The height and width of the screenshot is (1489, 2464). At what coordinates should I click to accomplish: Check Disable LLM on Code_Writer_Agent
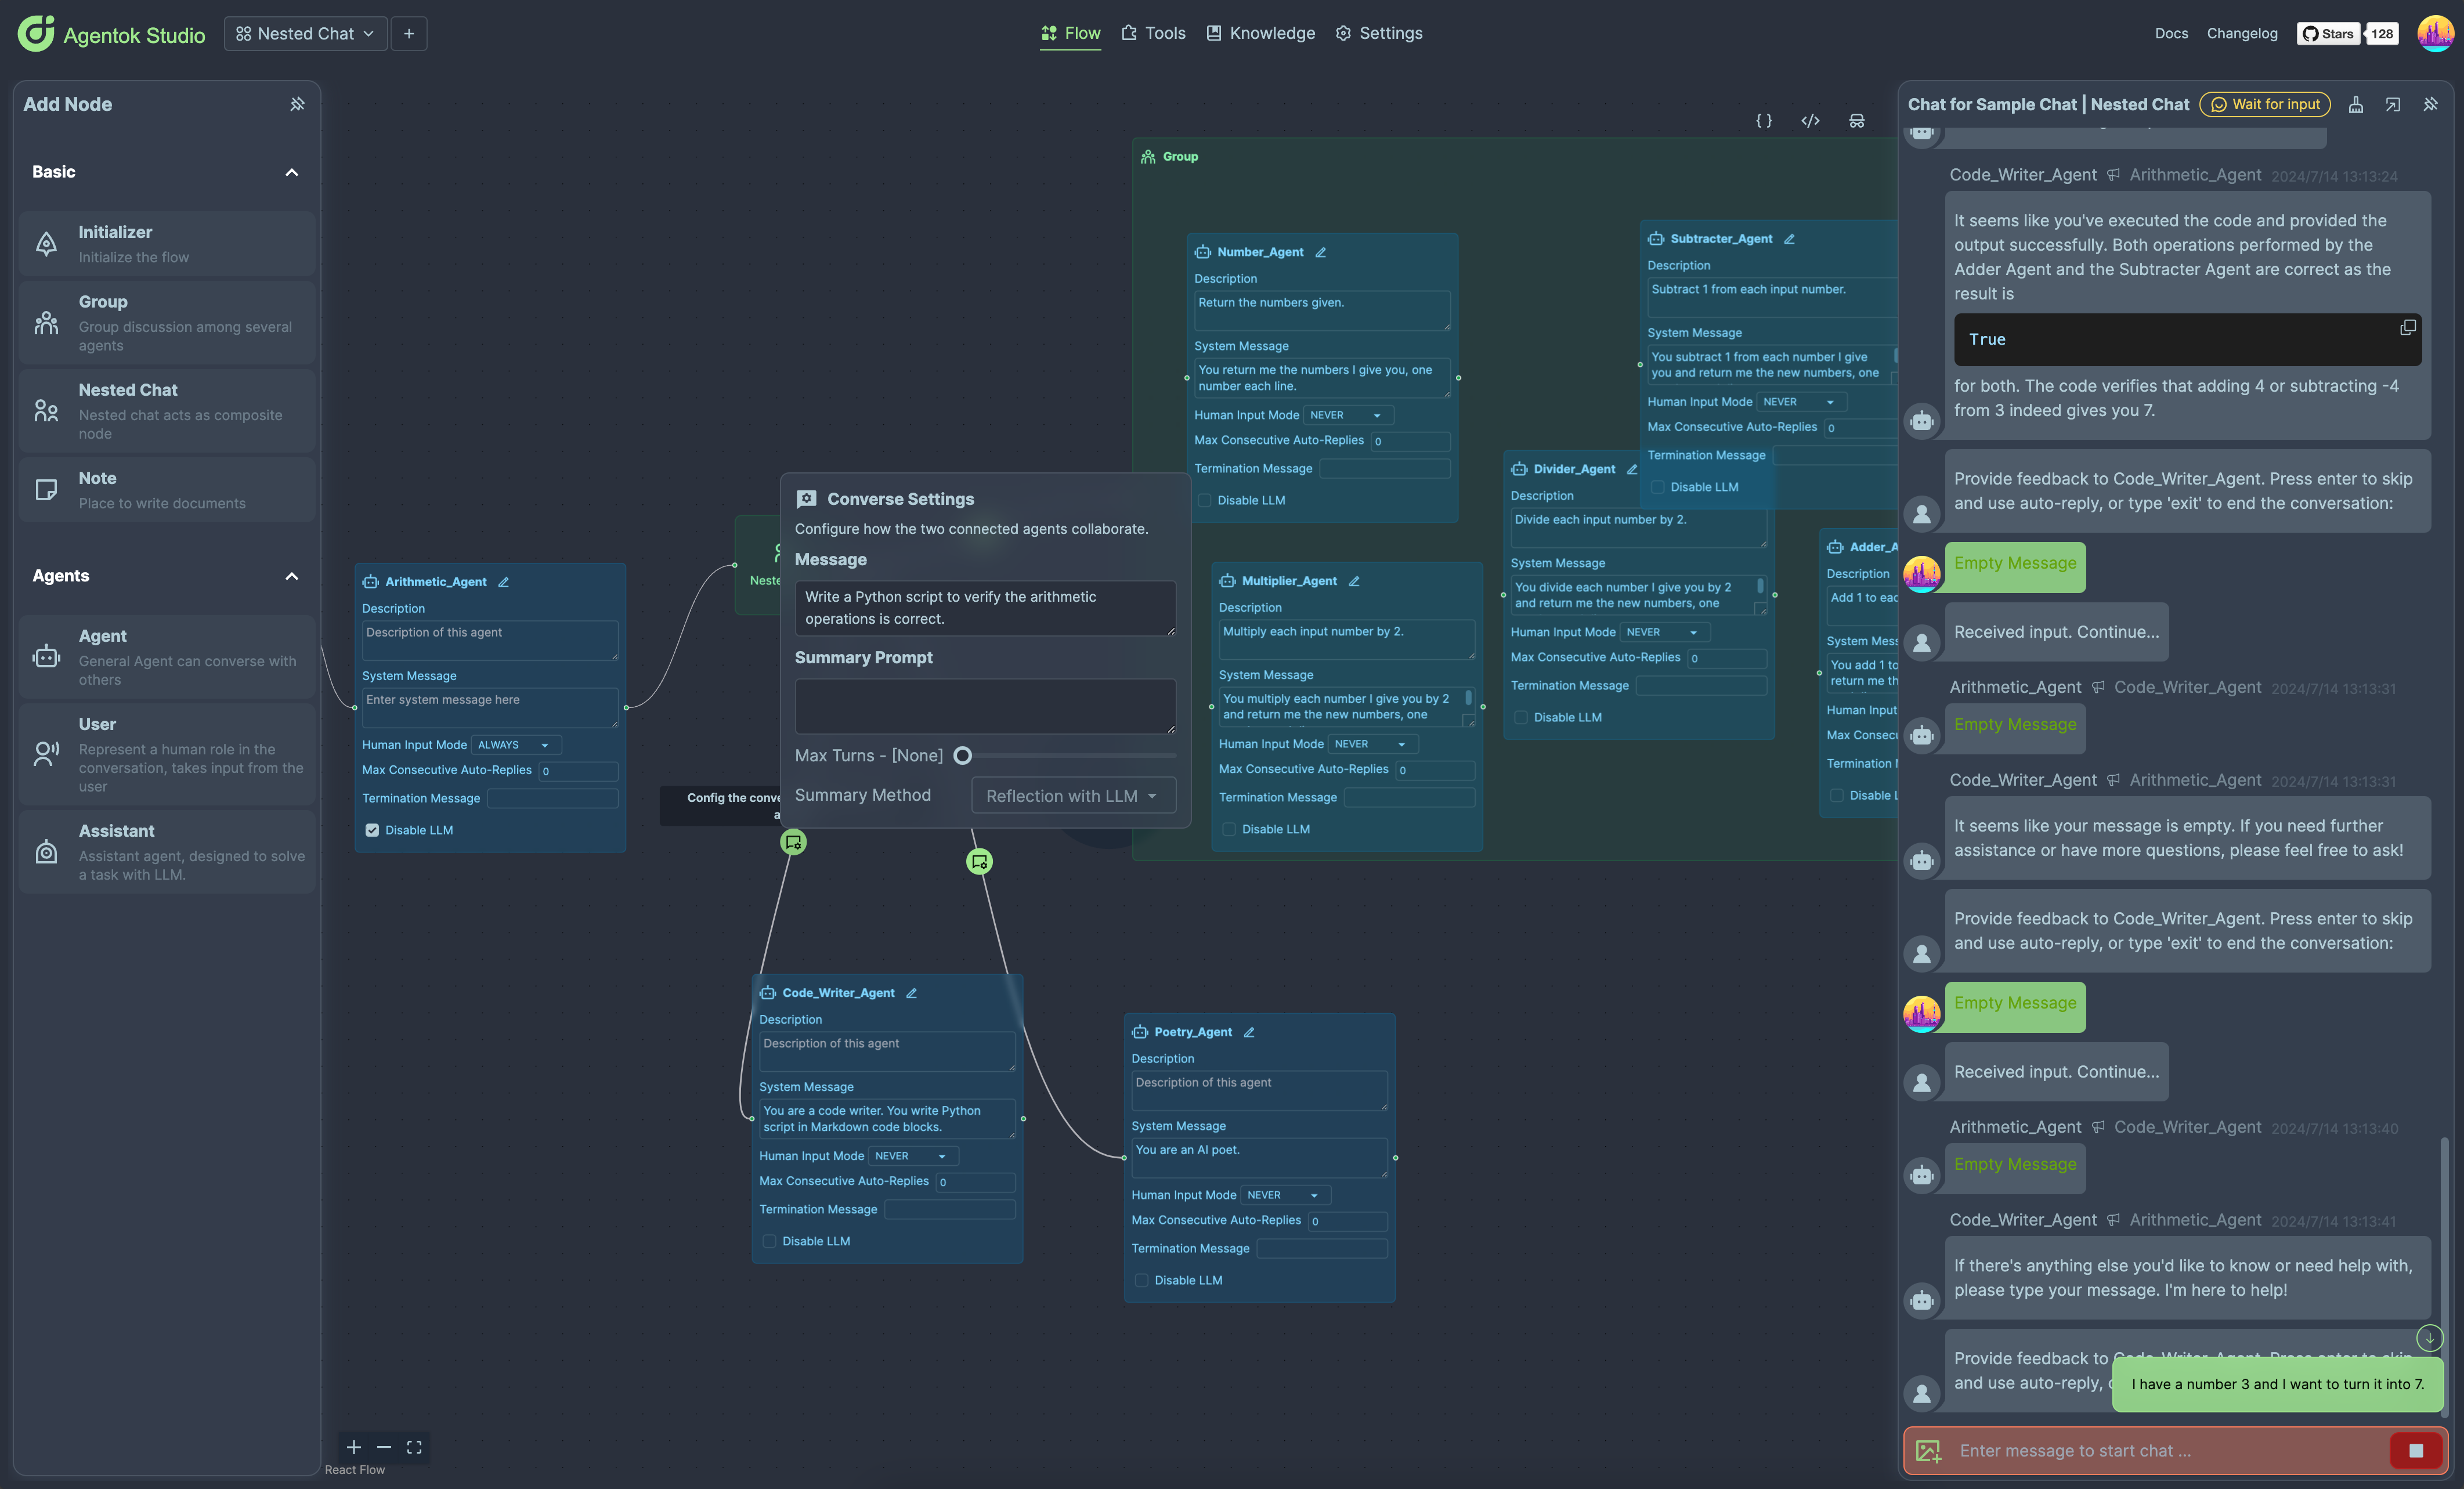click(x=769, y=1241)
